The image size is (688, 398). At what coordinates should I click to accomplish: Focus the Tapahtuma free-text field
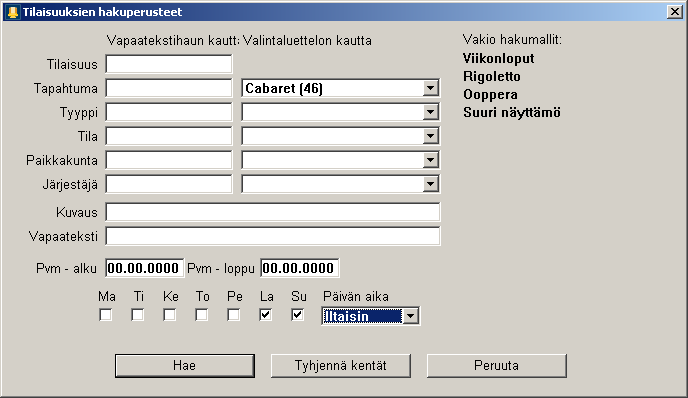click(169, 88)
